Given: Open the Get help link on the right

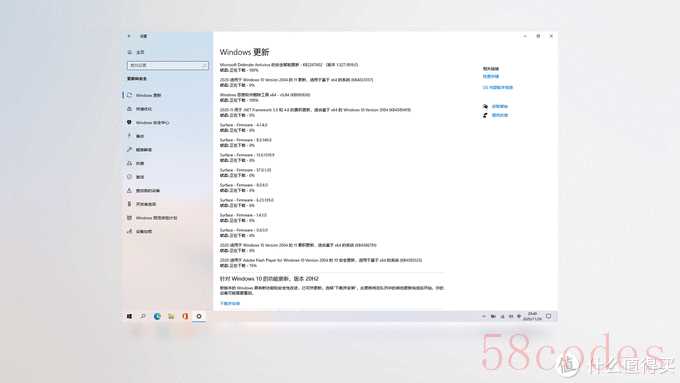Looking at the screenshot, I should tap(500, 106).
